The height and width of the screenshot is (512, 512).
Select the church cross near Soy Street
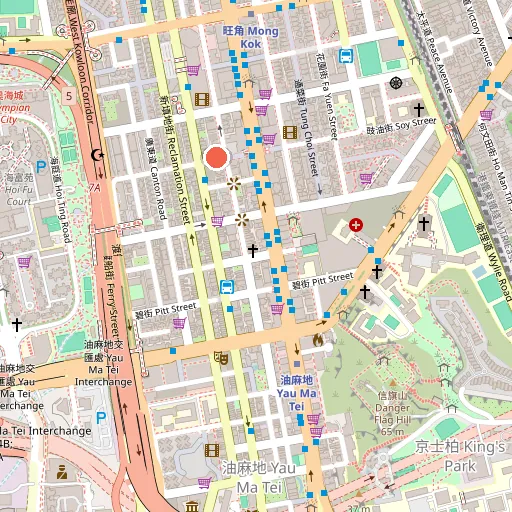point(419,109)
